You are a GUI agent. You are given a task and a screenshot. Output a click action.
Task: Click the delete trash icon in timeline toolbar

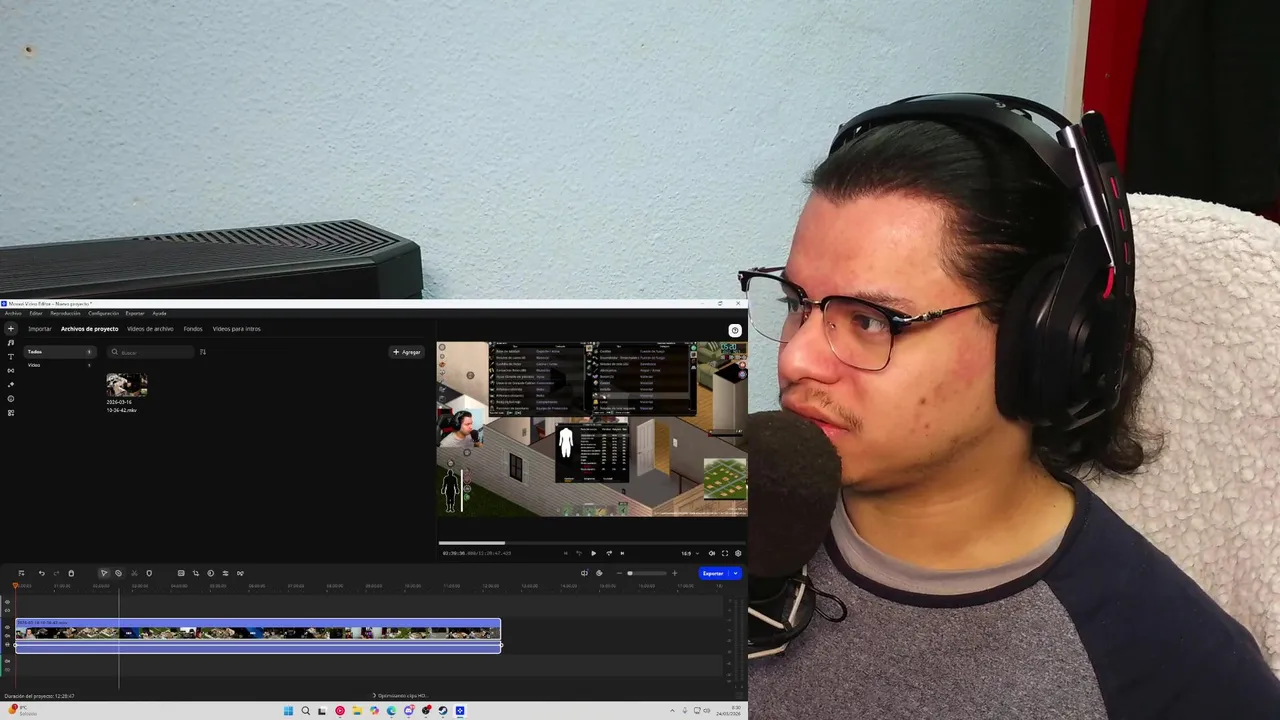[x=71, y=573]
